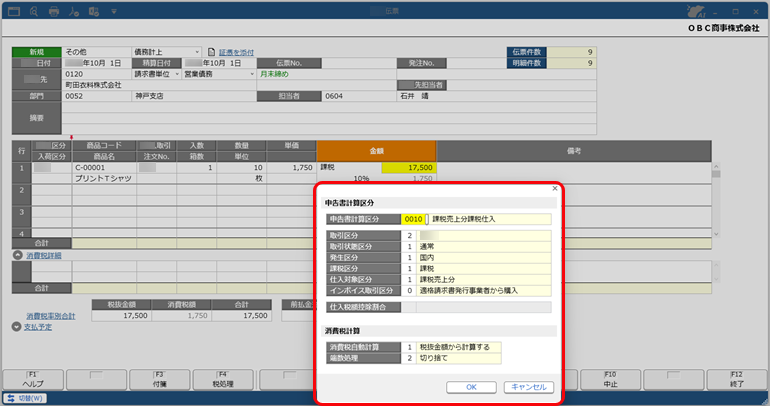Image resolution: width=770 pixels, height=406 pixels.
Task: Click the F4 税処理 function key
Action: tap(223, 379)
